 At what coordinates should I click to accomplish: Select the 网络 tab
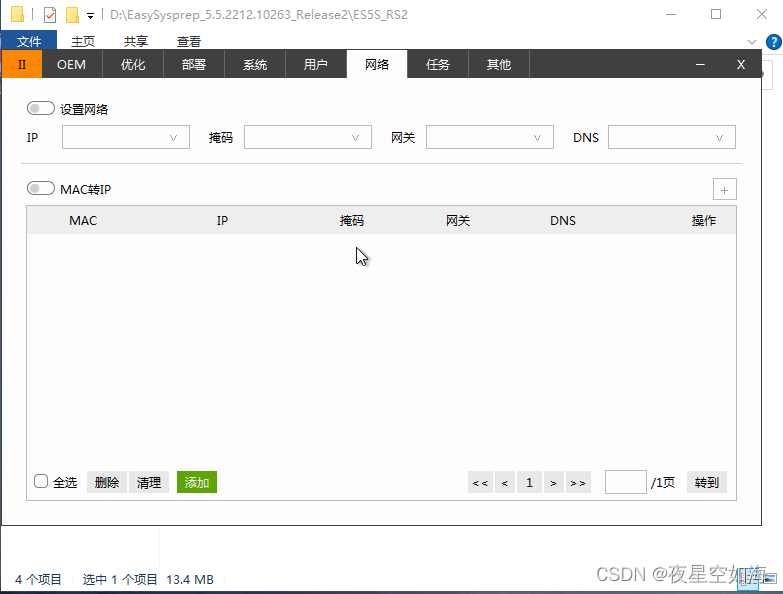click(x=377, y=64)
